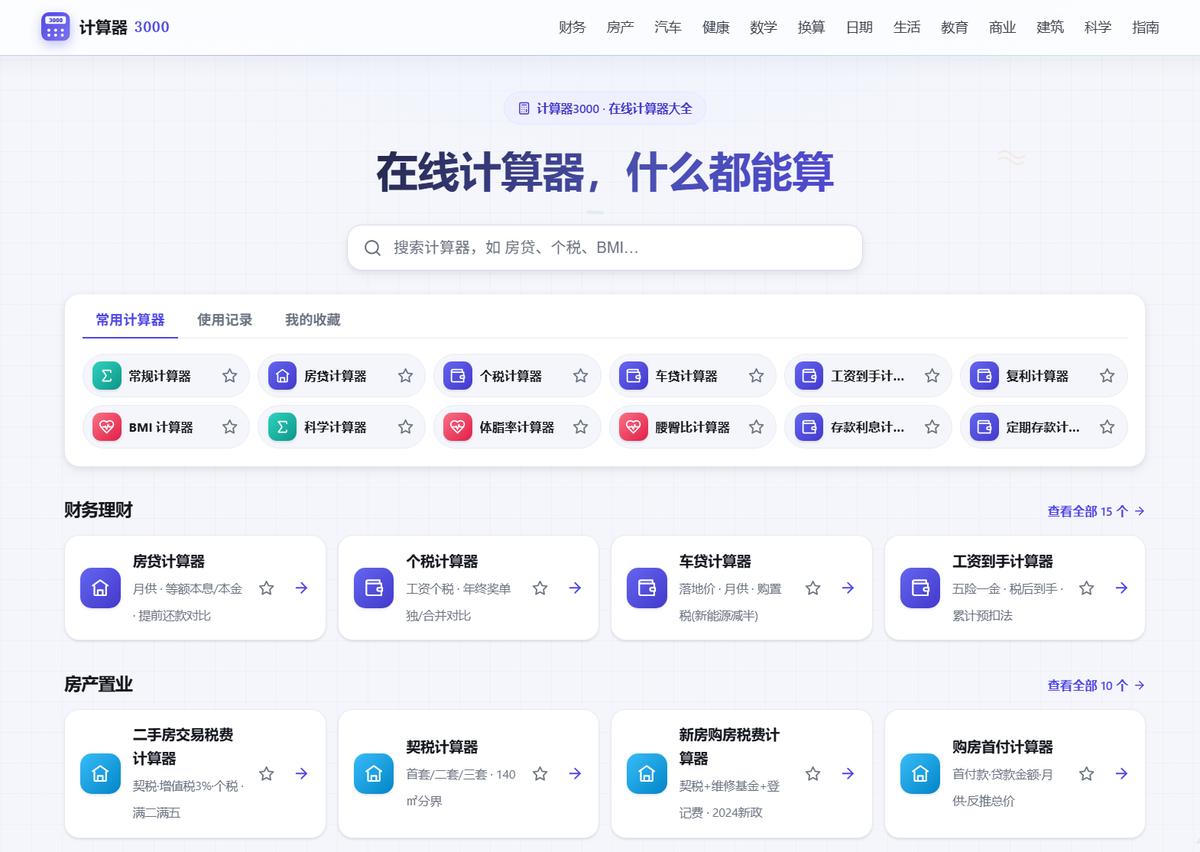The width and height of the screenshot is (1200, 852).
Task: Open 房贷计算器 house icon in the quick chips
Action: click(282, 376)
